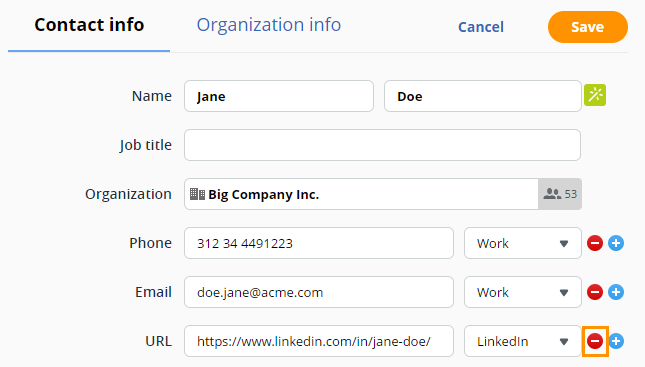The height and width of the screenshot is (367, 645).
Task: Click the building icon in Organization field
Action: 197,194
